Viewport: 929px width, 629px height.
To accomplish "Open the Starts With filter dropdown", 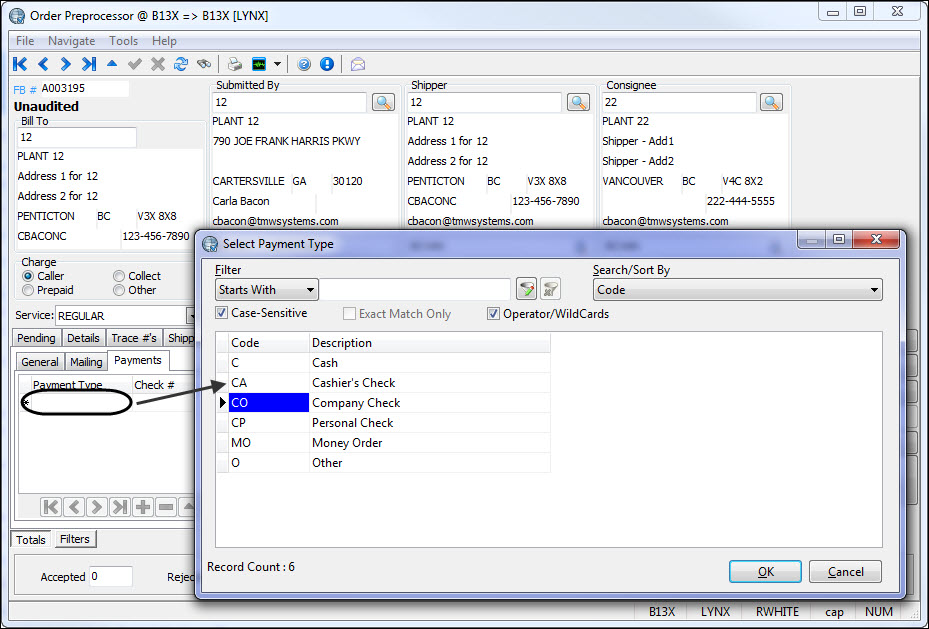I will 309,289.
